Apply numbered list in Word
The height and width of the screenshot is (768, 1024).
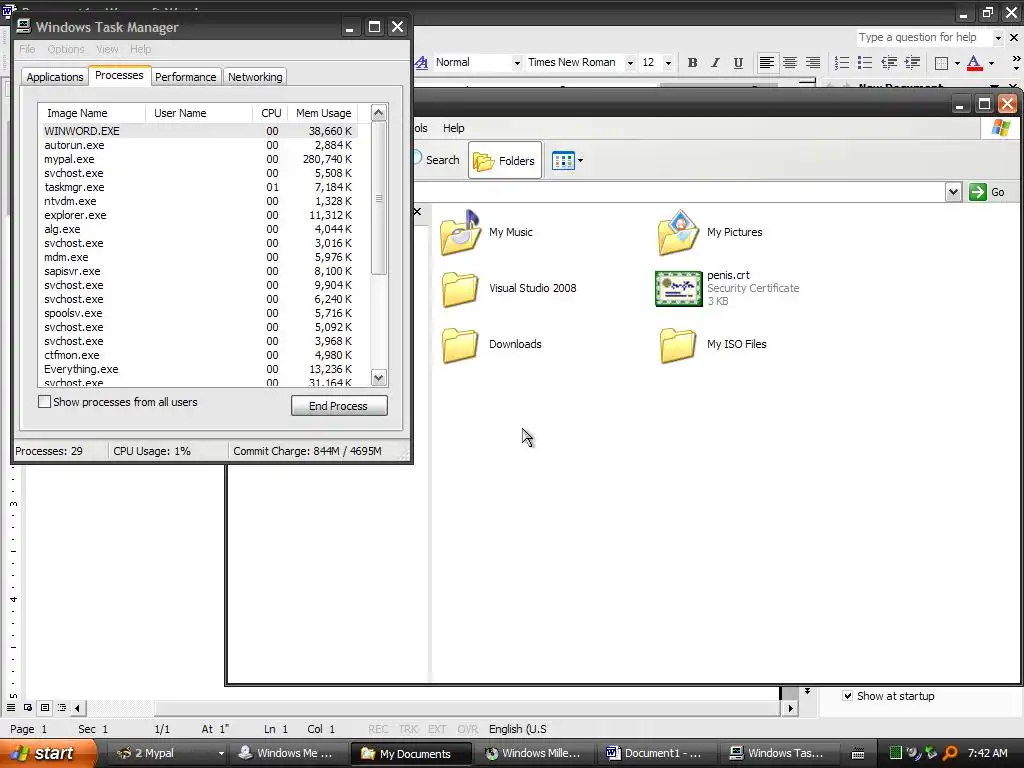tap(842, 63)
